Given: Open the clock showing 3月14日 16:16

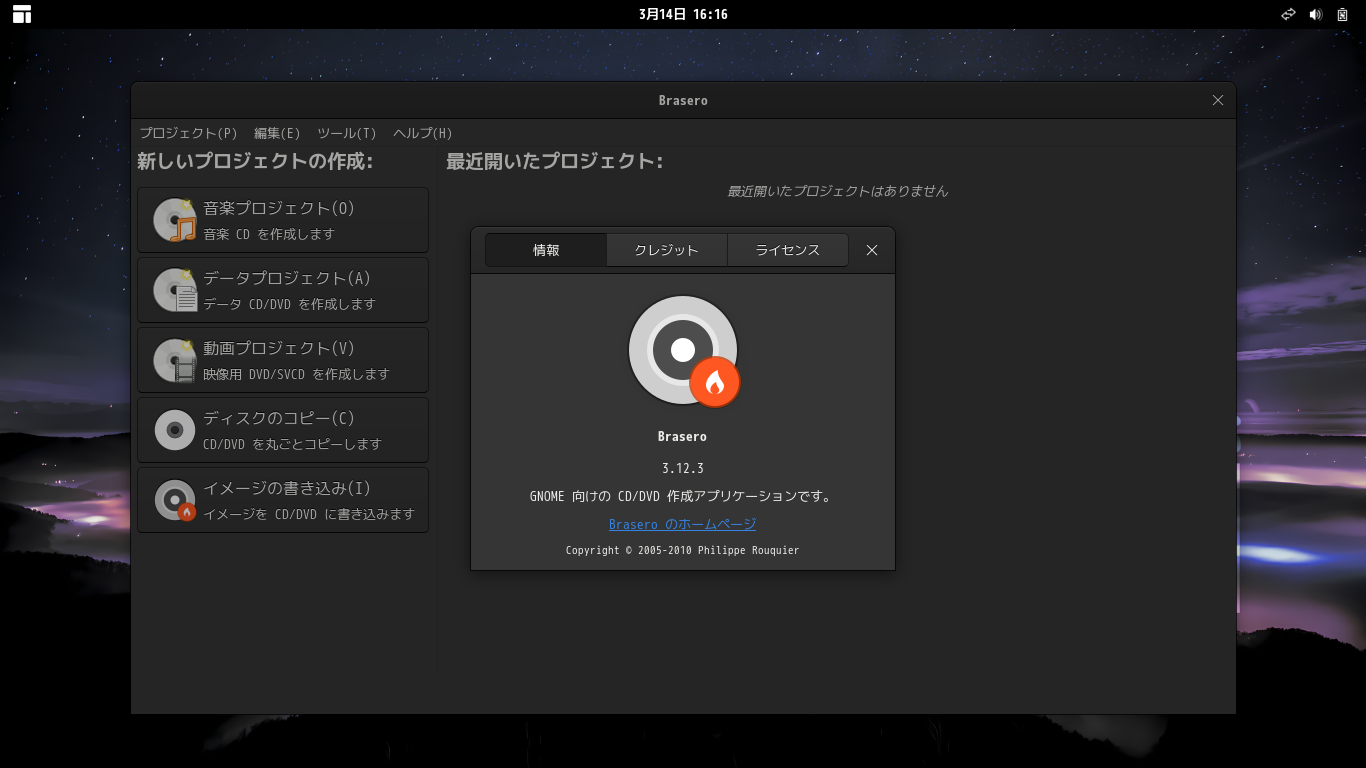Looking at the screenshot, I should [x=683, y=14].
